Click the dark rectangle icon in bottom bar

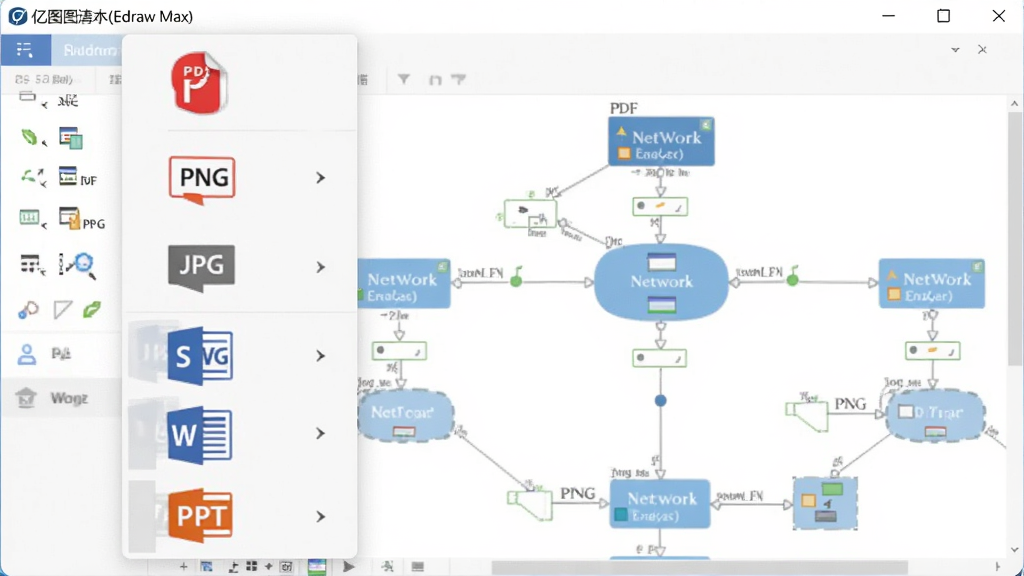[418, 566]
